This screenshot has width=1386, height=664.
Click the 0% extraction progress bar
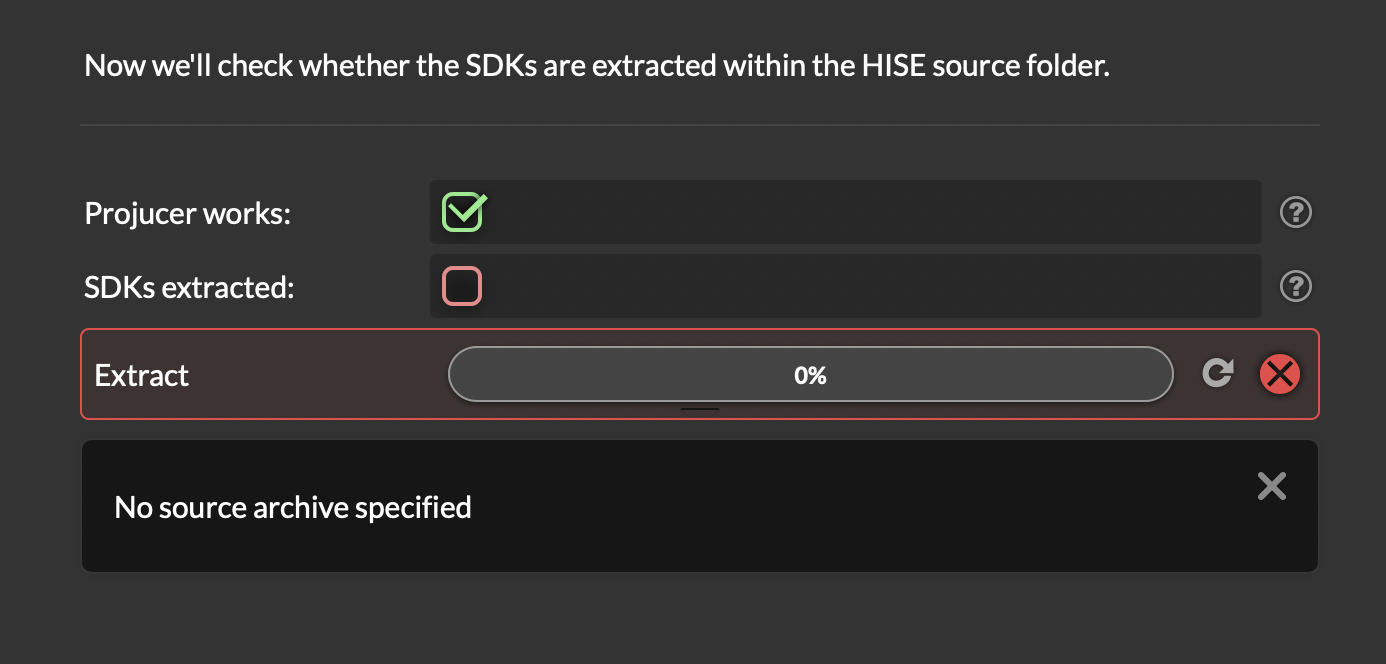pyautogui.click(x=810, y=375)
